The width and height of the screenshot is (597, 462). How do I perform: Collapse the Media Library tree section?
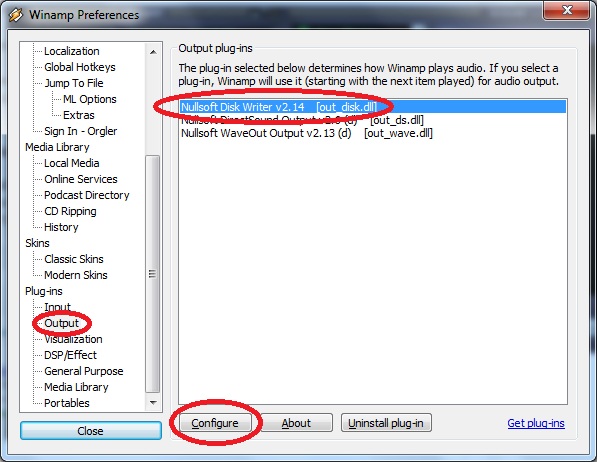[x=57, y=147]
